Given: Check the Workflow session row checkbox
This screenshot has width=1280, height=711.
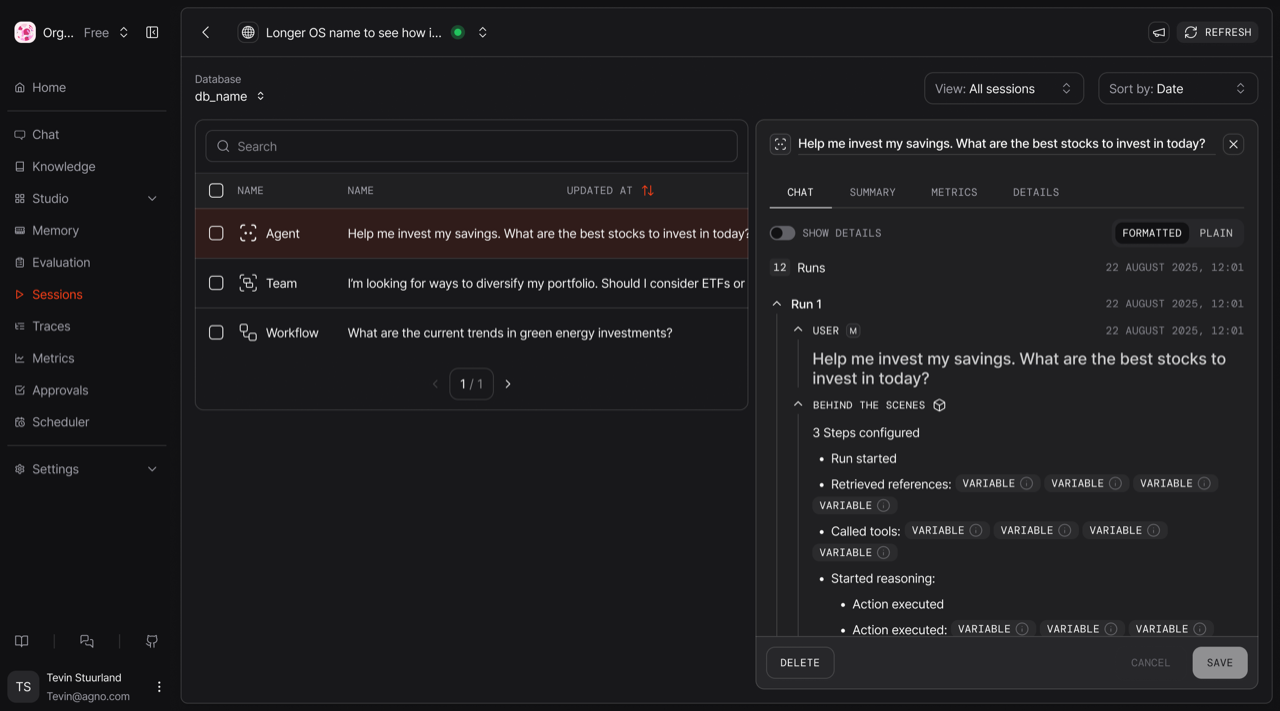Looking at the screenshot, I should click(x=216, y=333).
